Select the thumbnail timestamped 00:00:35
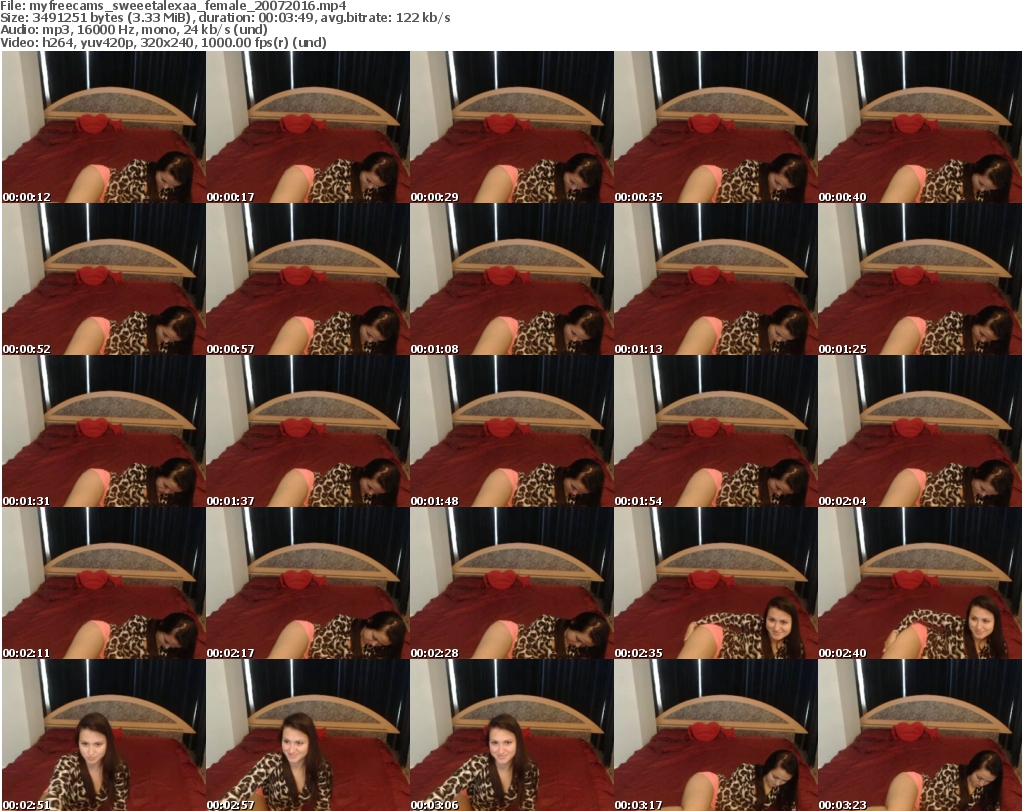The image size is (1024, 811). 716,127
